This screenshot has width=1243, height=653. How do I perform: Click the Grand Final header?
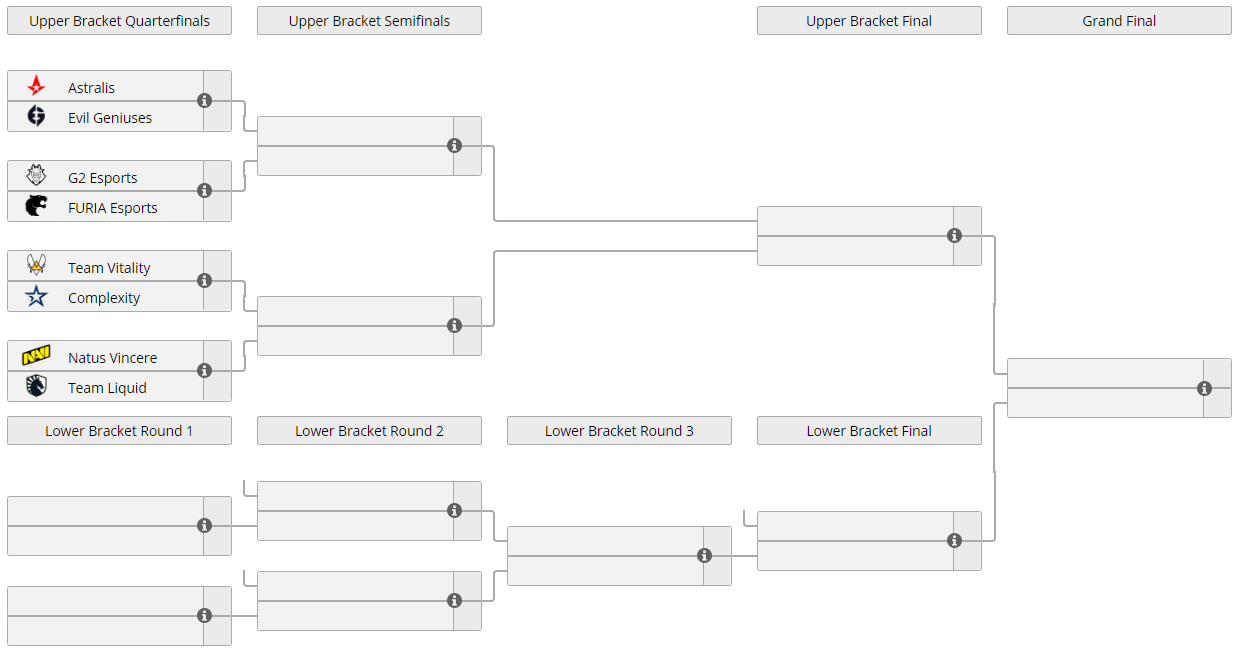point(1119,21)
